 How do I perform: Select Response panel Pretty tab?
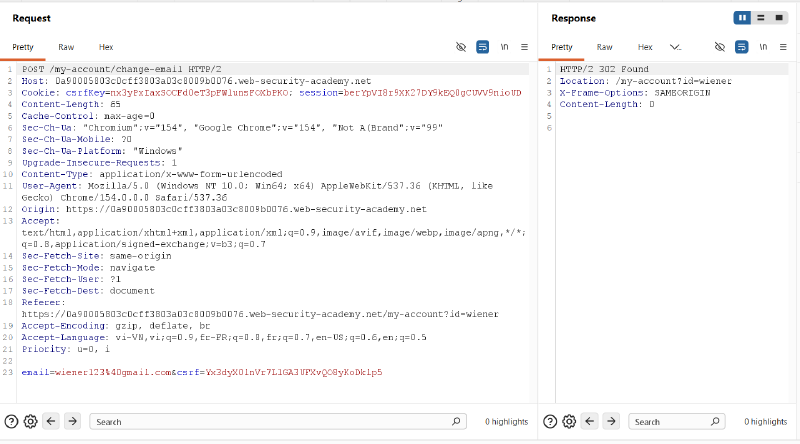(562, 47)
